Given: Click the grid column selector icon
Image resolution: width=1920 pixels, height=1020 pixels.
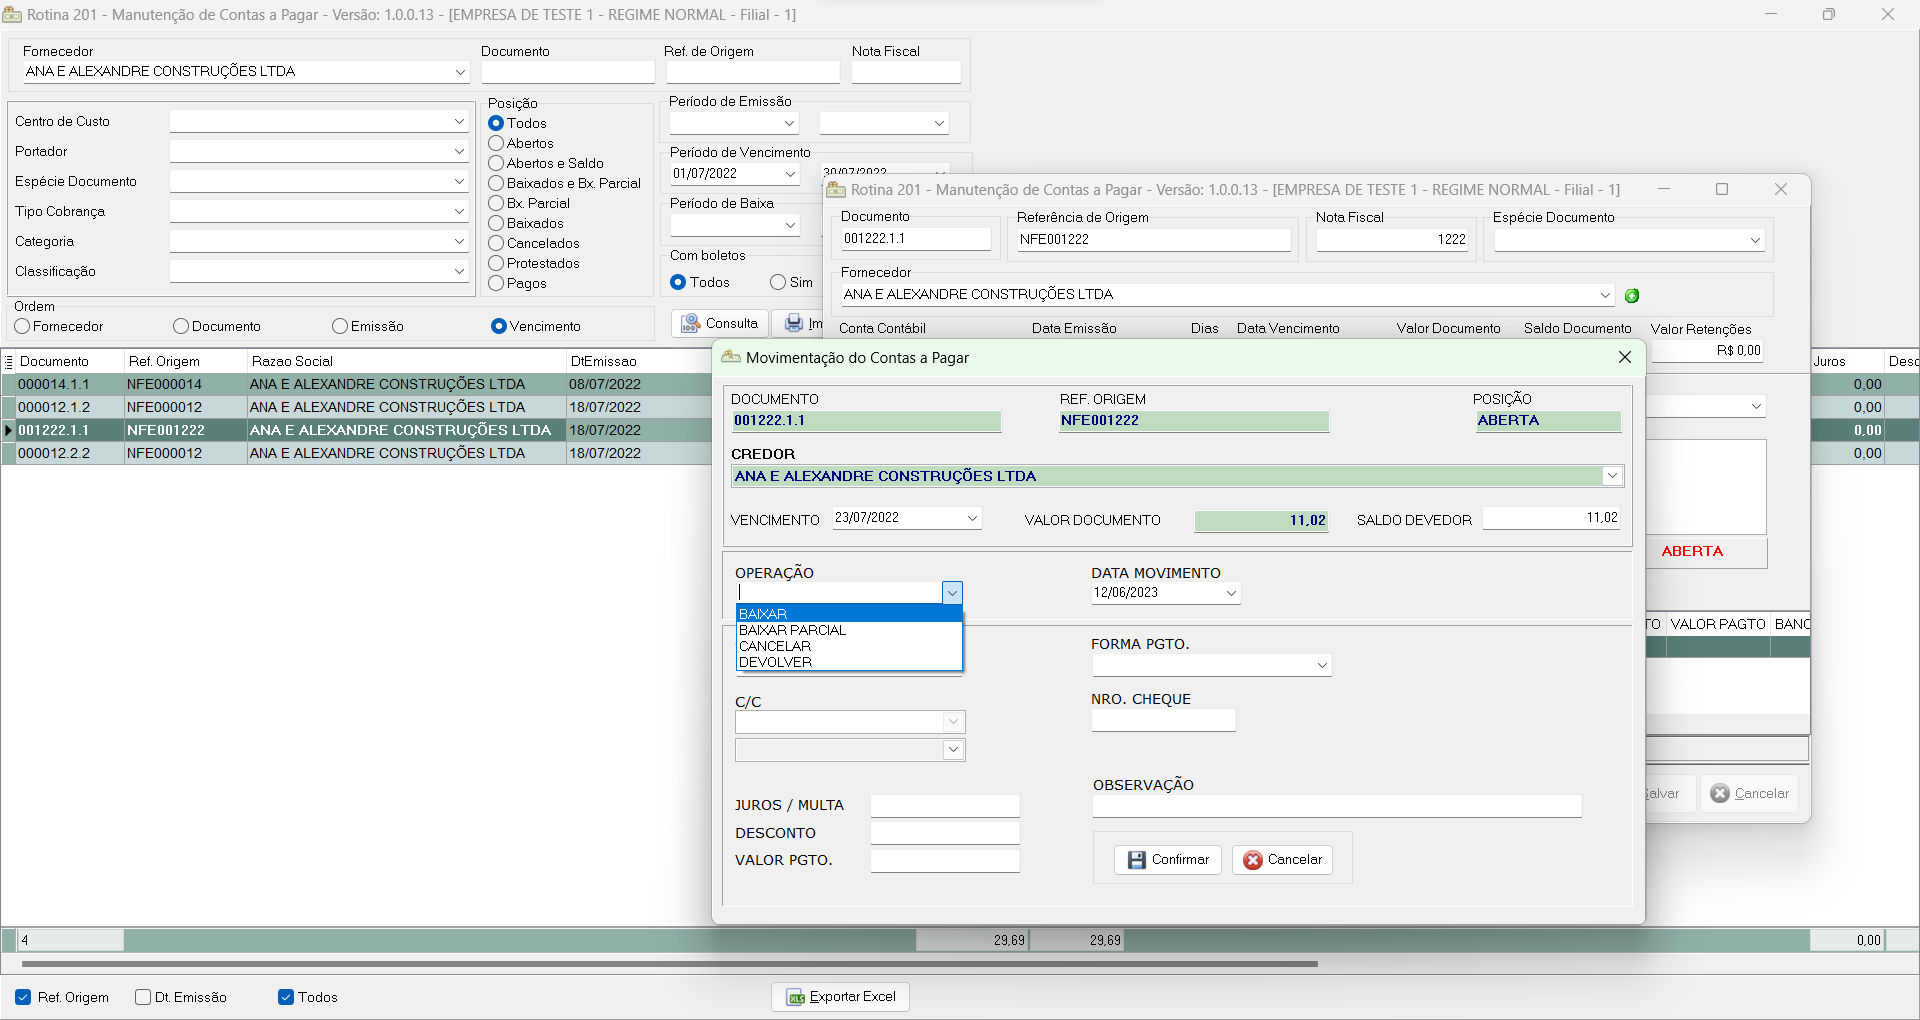Looking at the screenshot, I should click(x=9, y=362).
